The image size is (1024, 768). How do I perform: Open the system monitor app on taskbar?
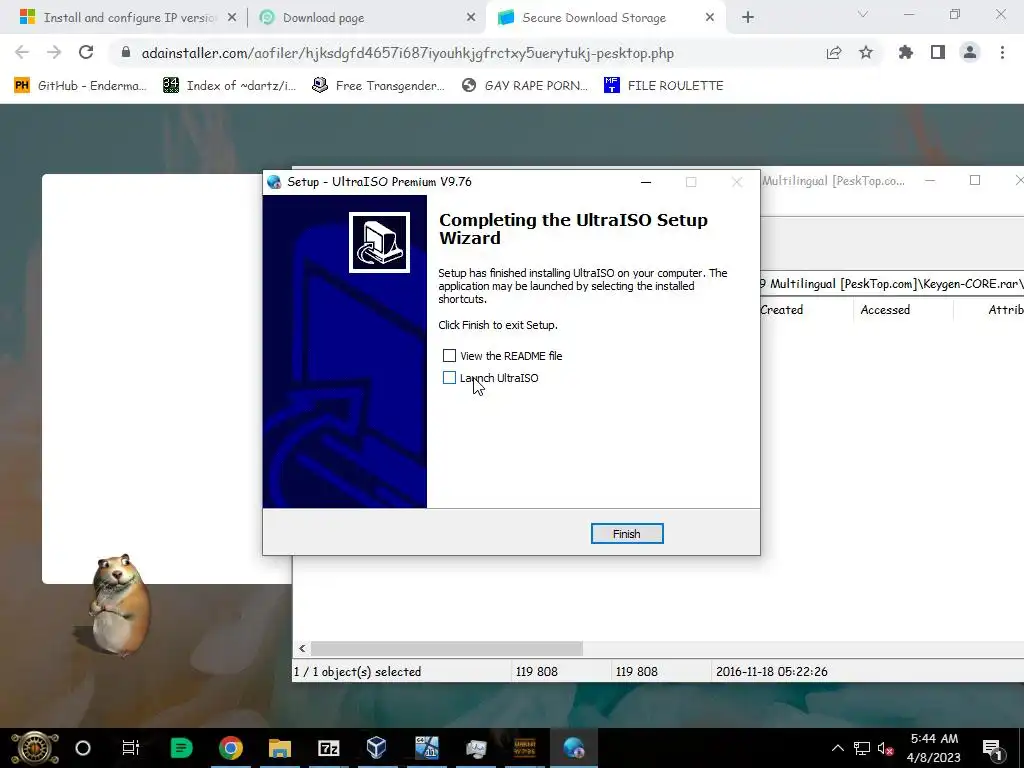click(475, 748)
